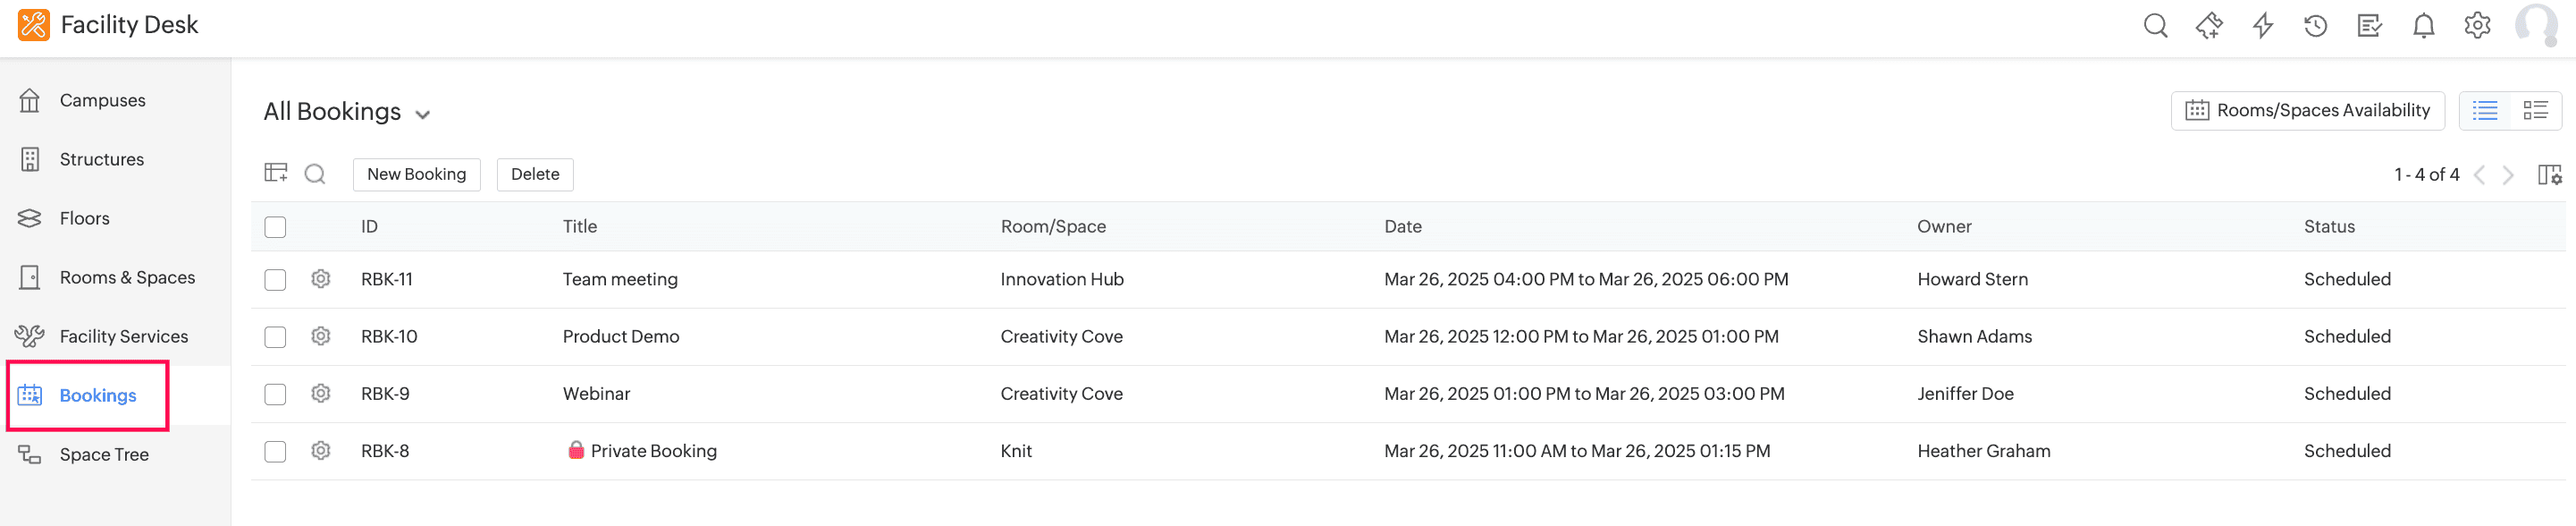Open user profile avatar menu
2576x526 pixels.
[2535, 26]
